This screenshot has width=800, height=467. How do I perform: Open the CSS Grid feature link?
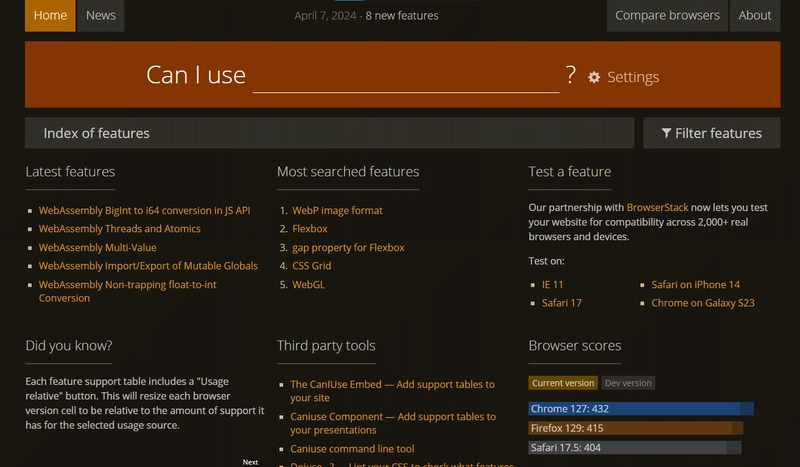click(x=312, y=266)
